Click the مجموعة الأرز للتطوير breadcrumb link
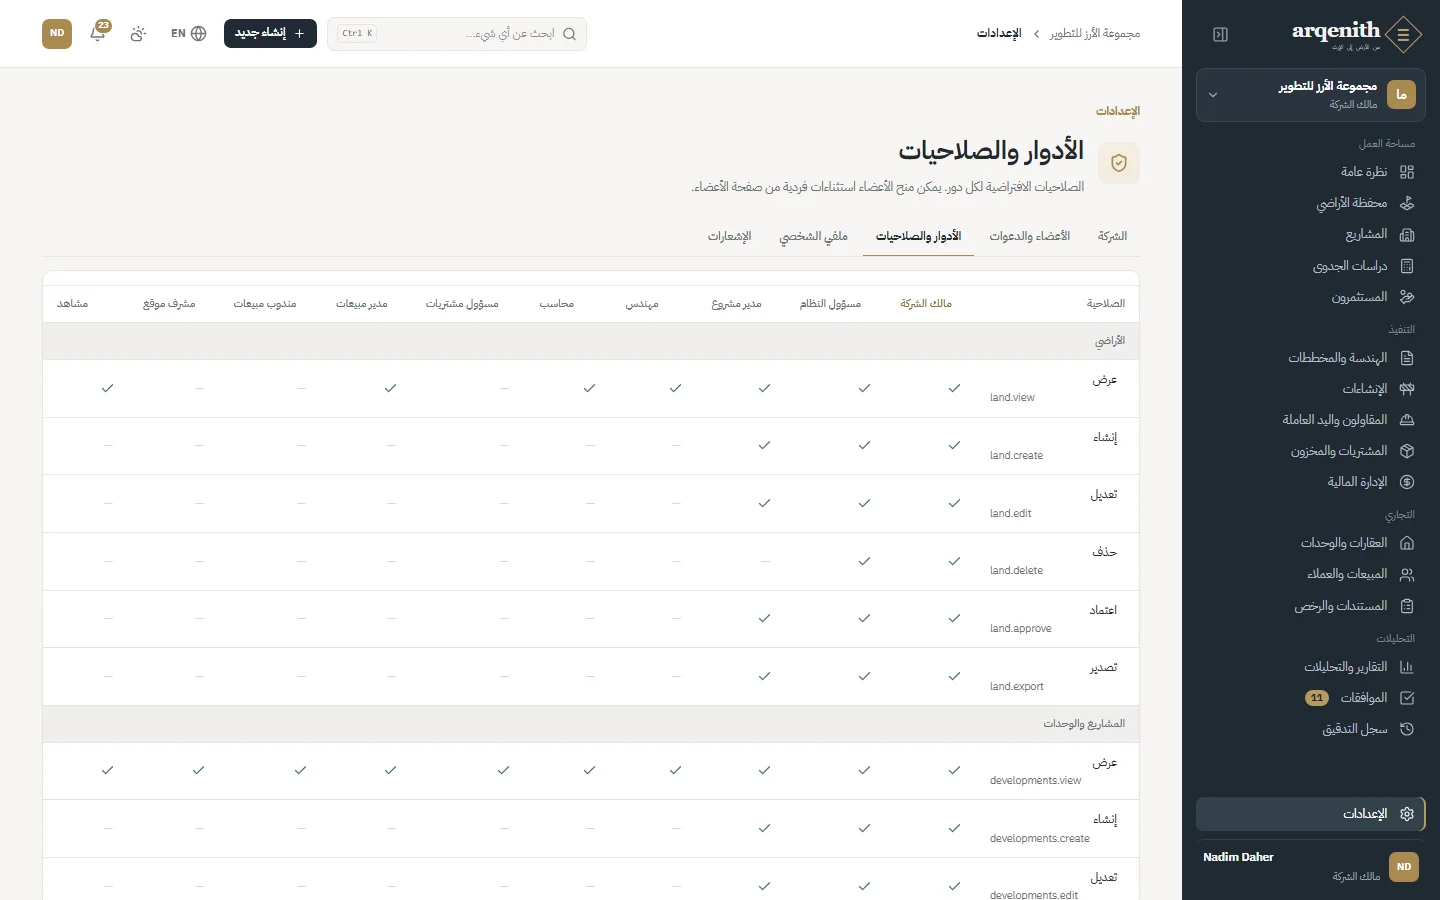The width and height of the screenshot is (1440, 900). (x=1095, y=34)
